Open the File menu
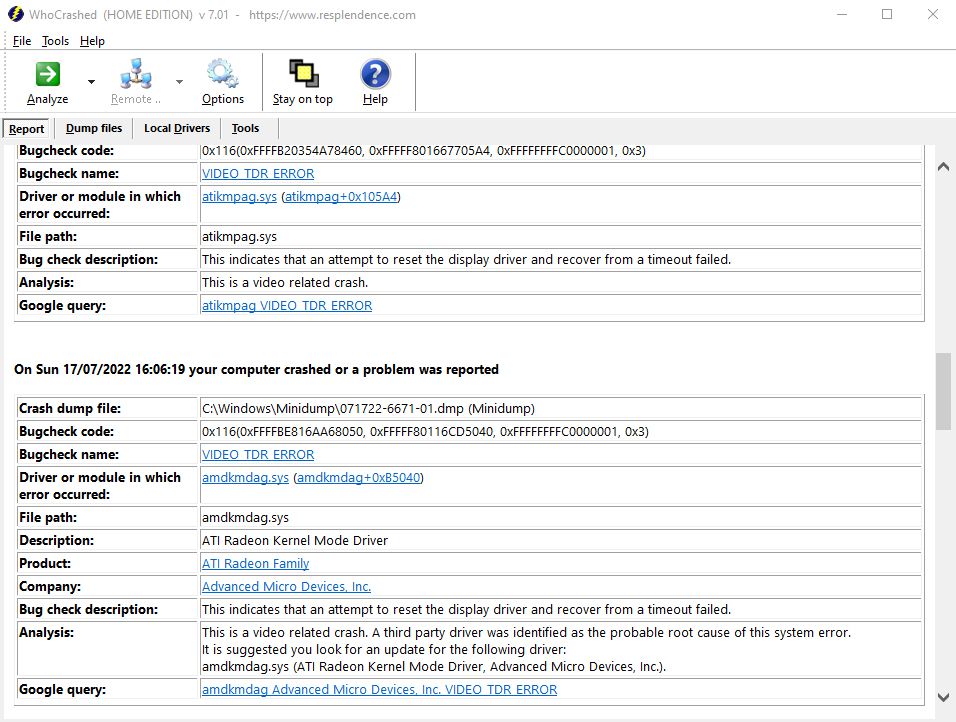 (x=22, y=41)
